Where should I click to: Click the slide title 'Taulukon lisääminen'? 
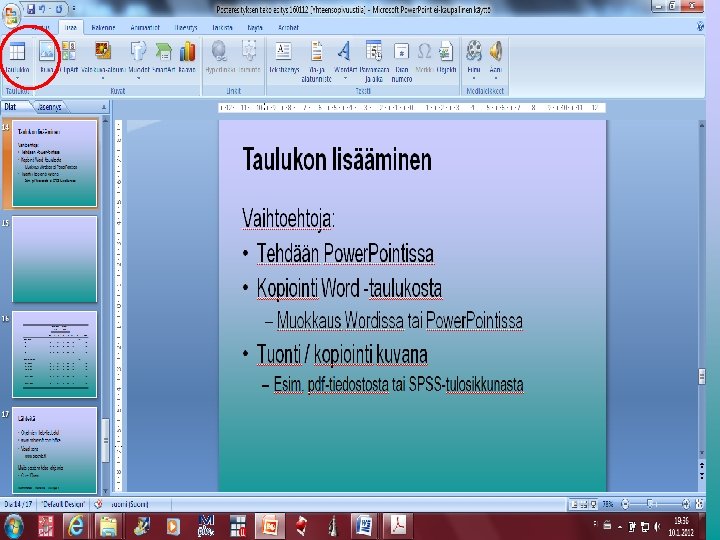click(x=337, y=159)
